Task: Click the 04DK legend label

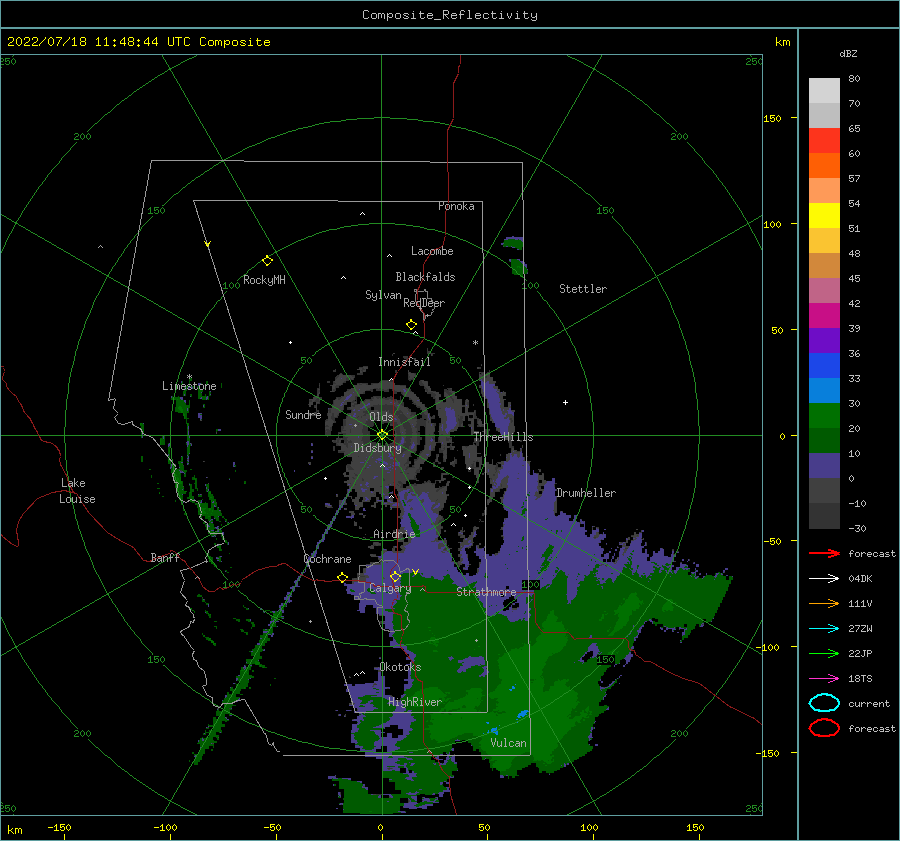Action: 860,579
